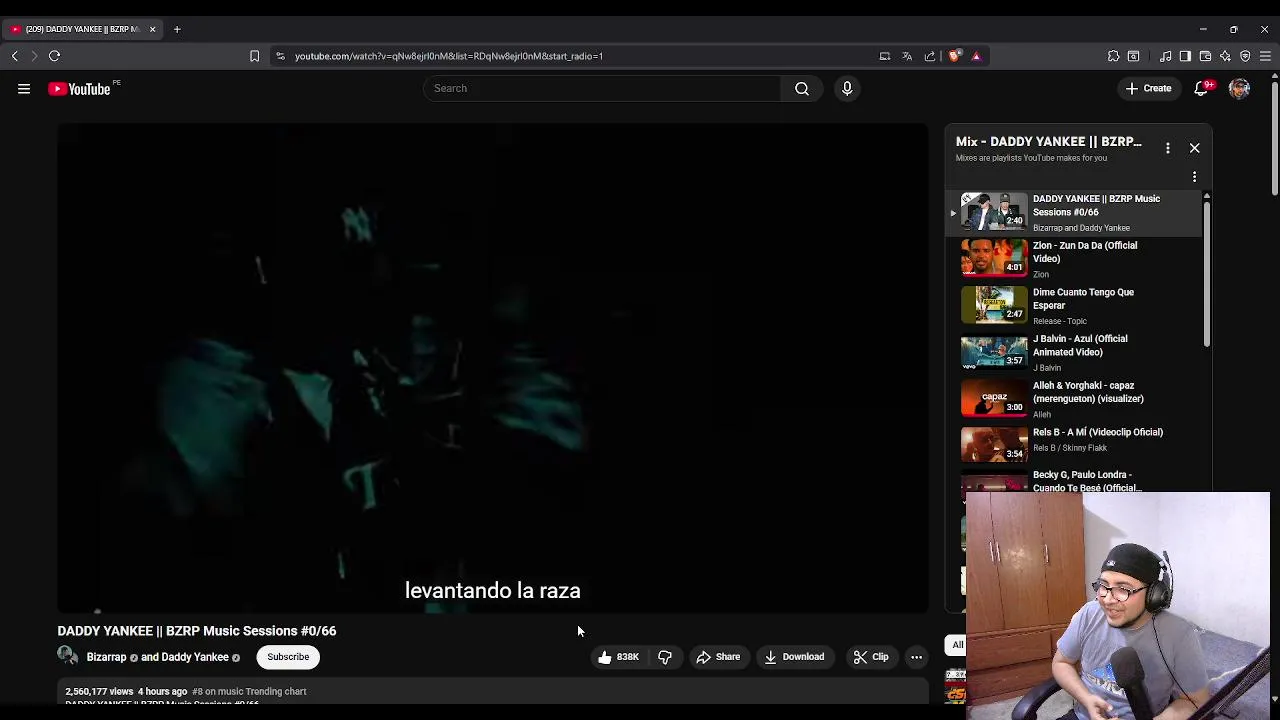The width and height of the screenshot is (1280, 720).
Task: Click the main video player area
Action: [x=492, y=368]
